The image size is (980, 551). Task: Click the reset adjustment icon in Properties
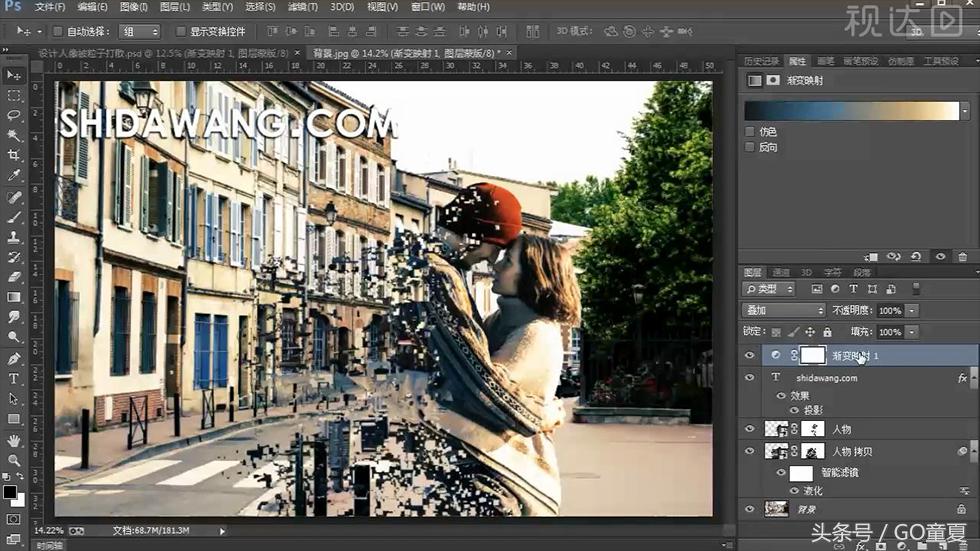pos(916,257)
